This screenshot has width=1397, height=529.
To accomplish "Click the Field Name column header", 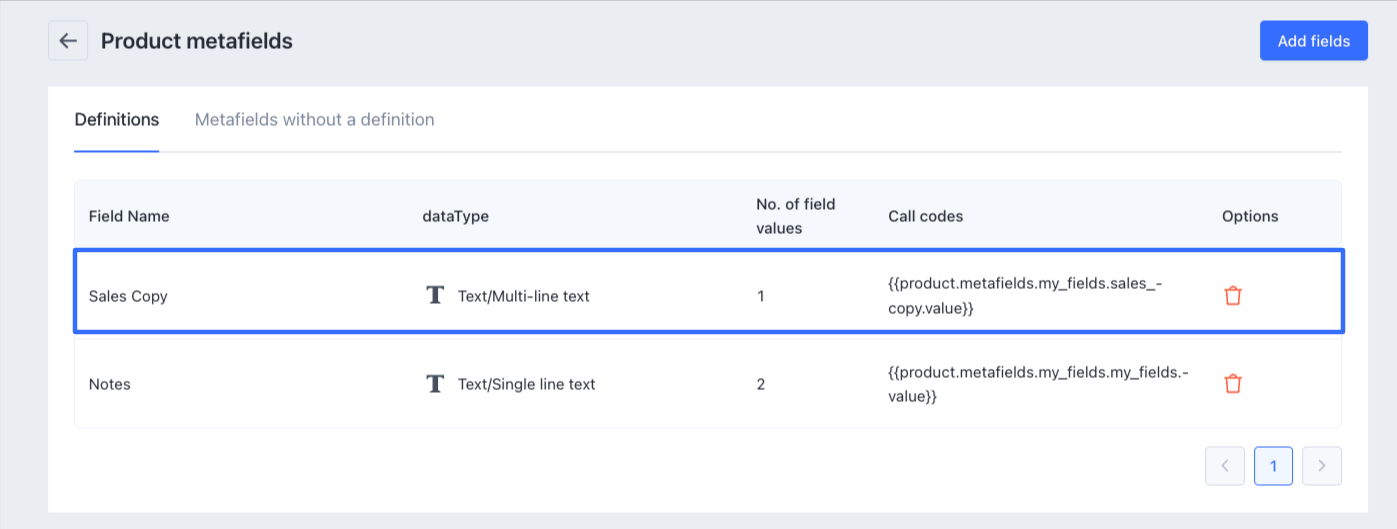I will pos(129,216).
